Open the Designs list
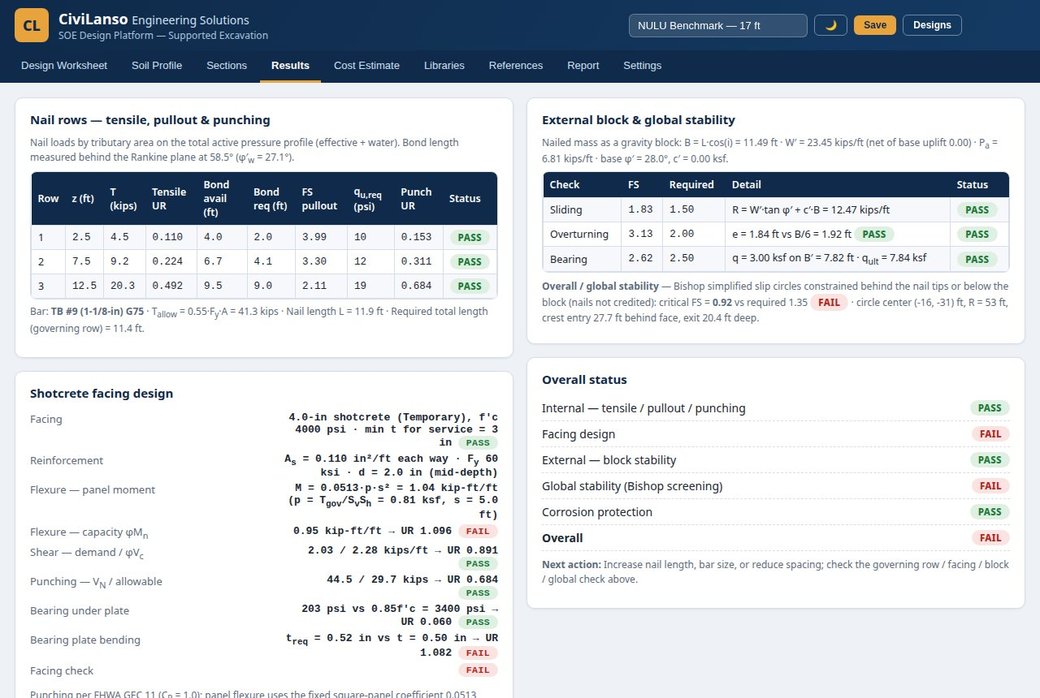Viewport: 1040px width, 698px height. point(932,25)
